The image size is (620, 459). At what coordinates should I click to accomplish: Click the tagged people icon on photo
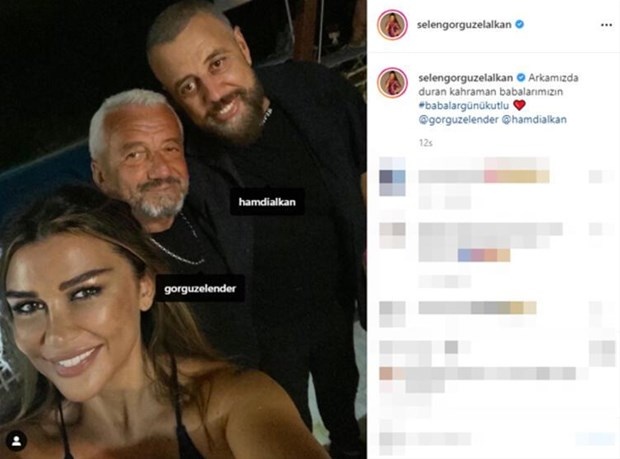click(16, 441)
